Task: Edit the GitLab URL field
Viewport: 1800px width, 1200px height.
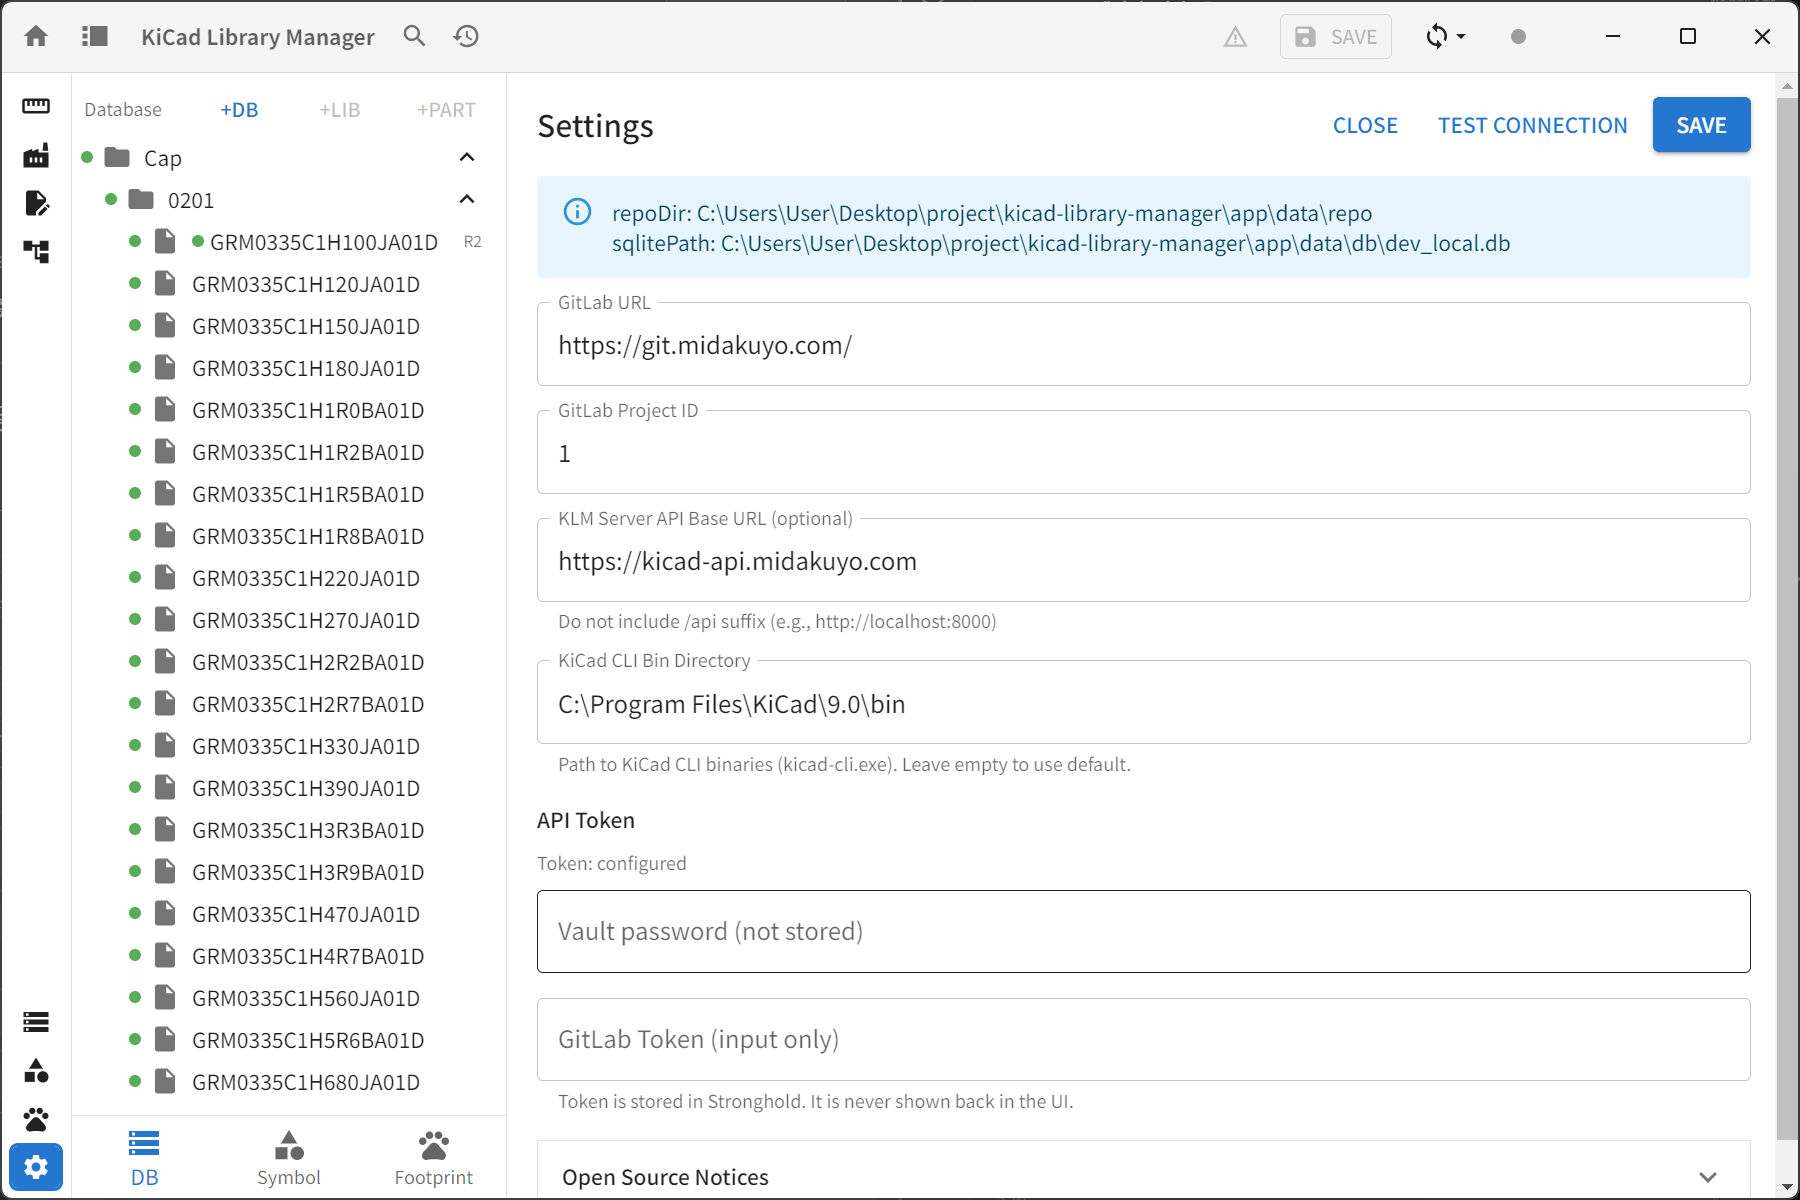Action: pos(1143,345)
